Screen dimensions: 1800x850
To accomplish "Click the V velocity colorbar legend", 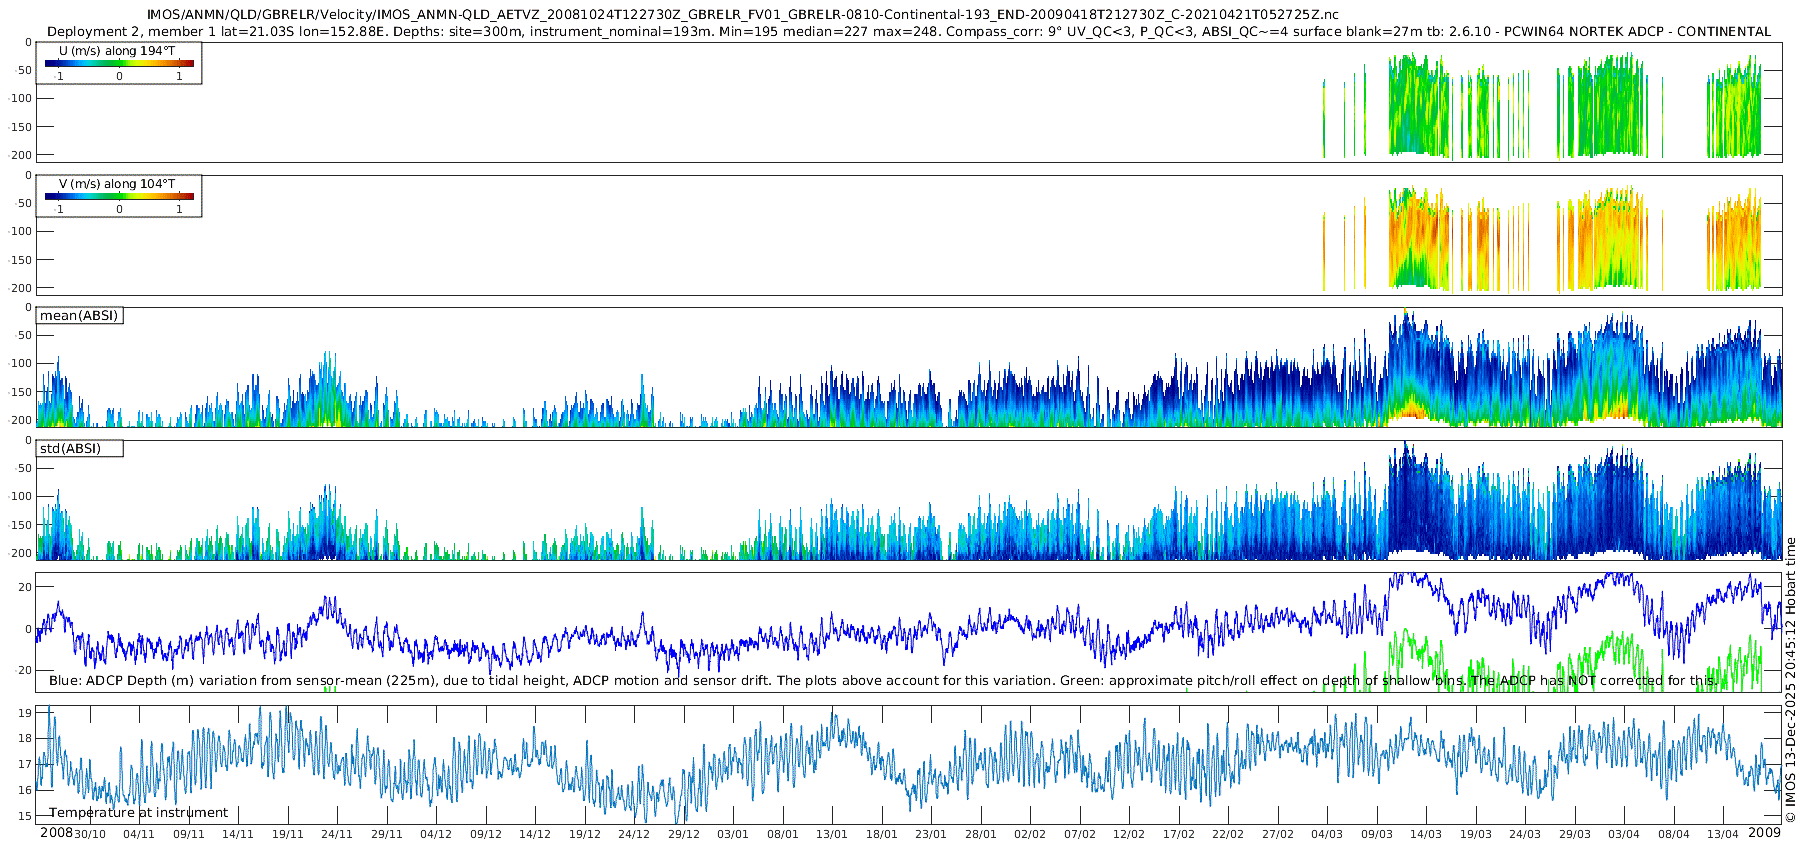I will [118, 196].
